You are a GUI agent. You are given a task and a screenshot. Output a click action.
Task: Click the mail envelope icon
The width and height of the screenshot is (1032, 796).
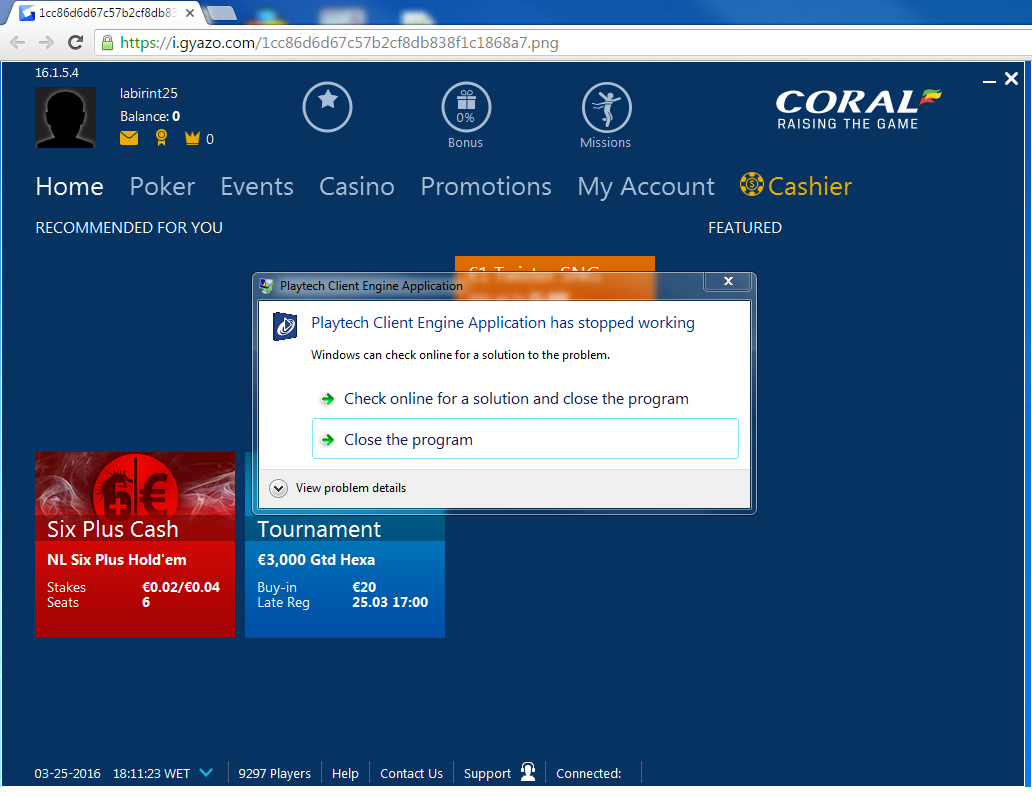pyautogui.click(x=129, y=138)
